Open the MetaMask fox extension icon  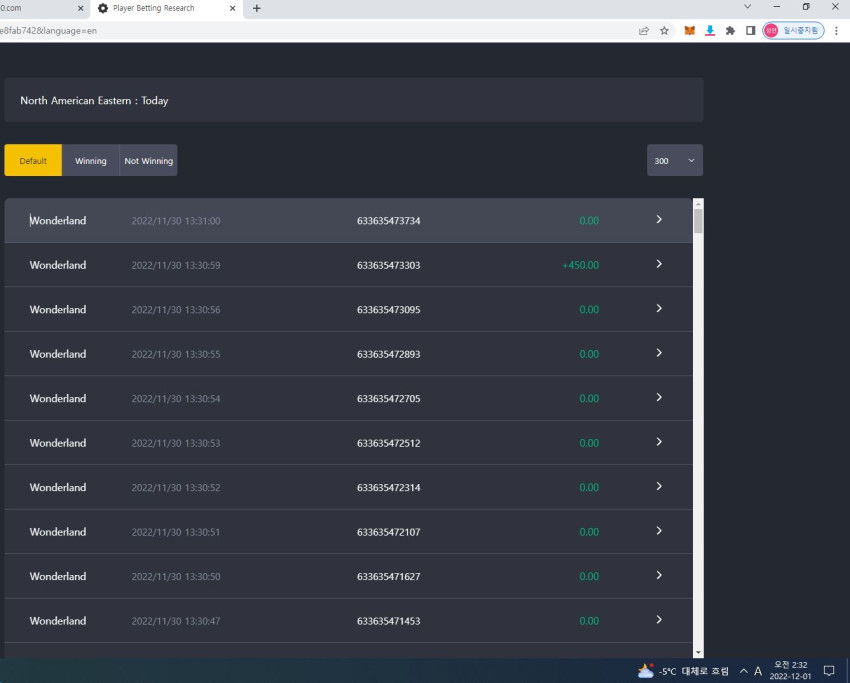pyautogui.click(x=689, y=31)
